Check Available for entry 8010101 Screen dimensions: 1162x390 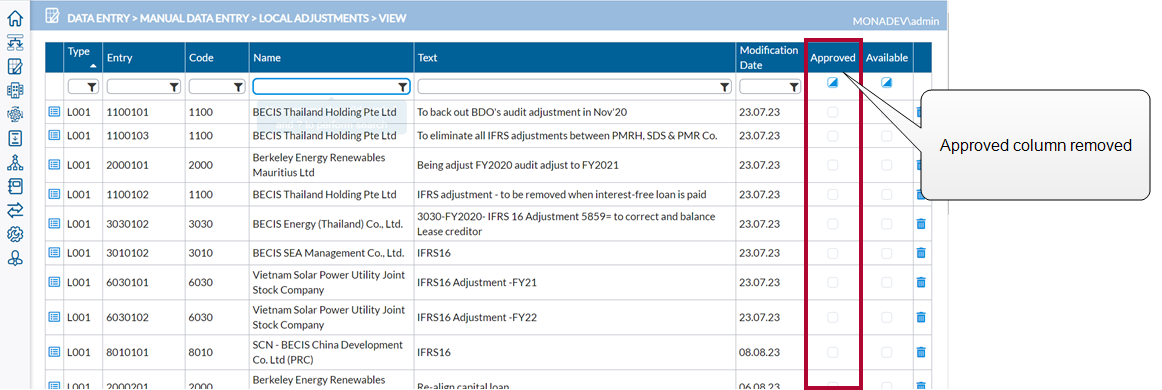(886, 351)
